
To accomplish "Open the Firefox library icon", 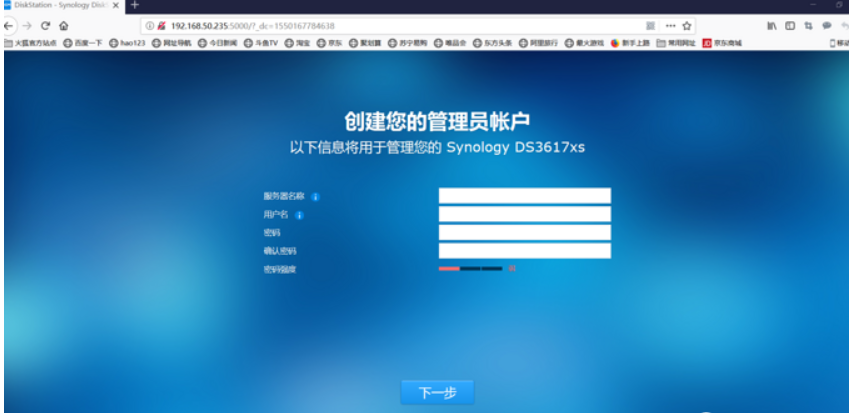I will (x=772, y=26).
